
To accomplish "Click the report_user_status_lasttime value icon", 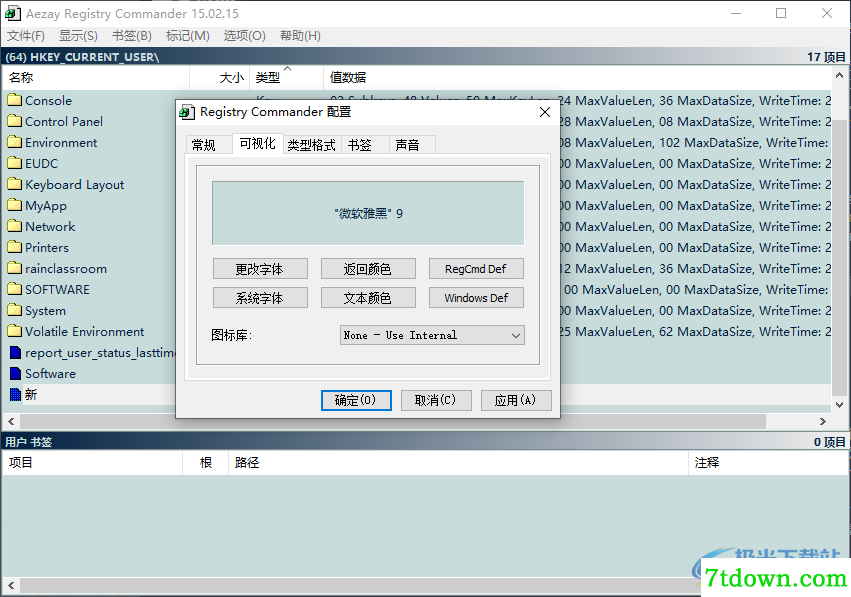I will click(x=15, y=353).
